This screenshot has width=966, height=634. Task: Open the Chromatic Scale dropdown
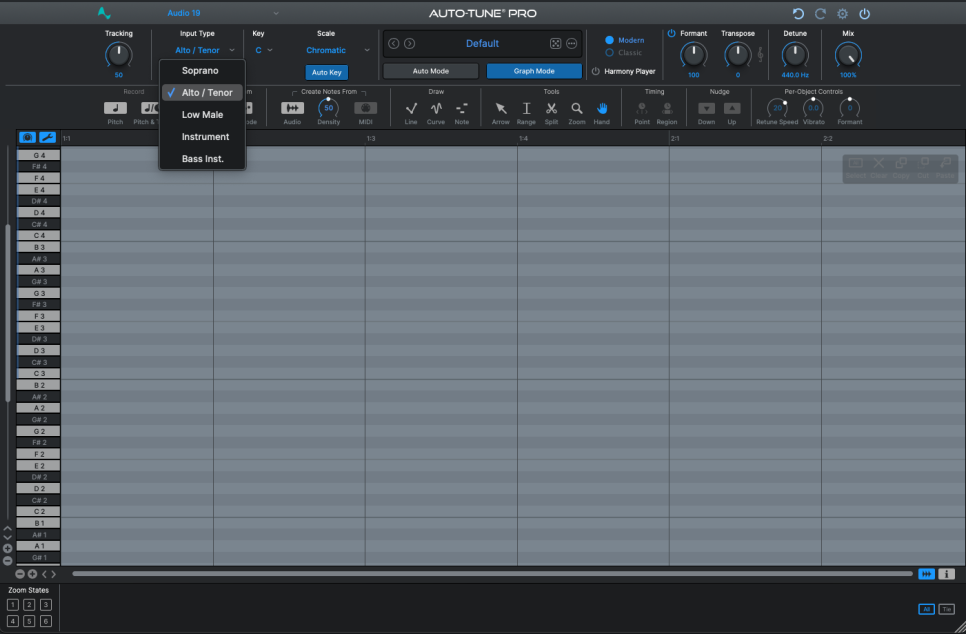coord(338,51)
